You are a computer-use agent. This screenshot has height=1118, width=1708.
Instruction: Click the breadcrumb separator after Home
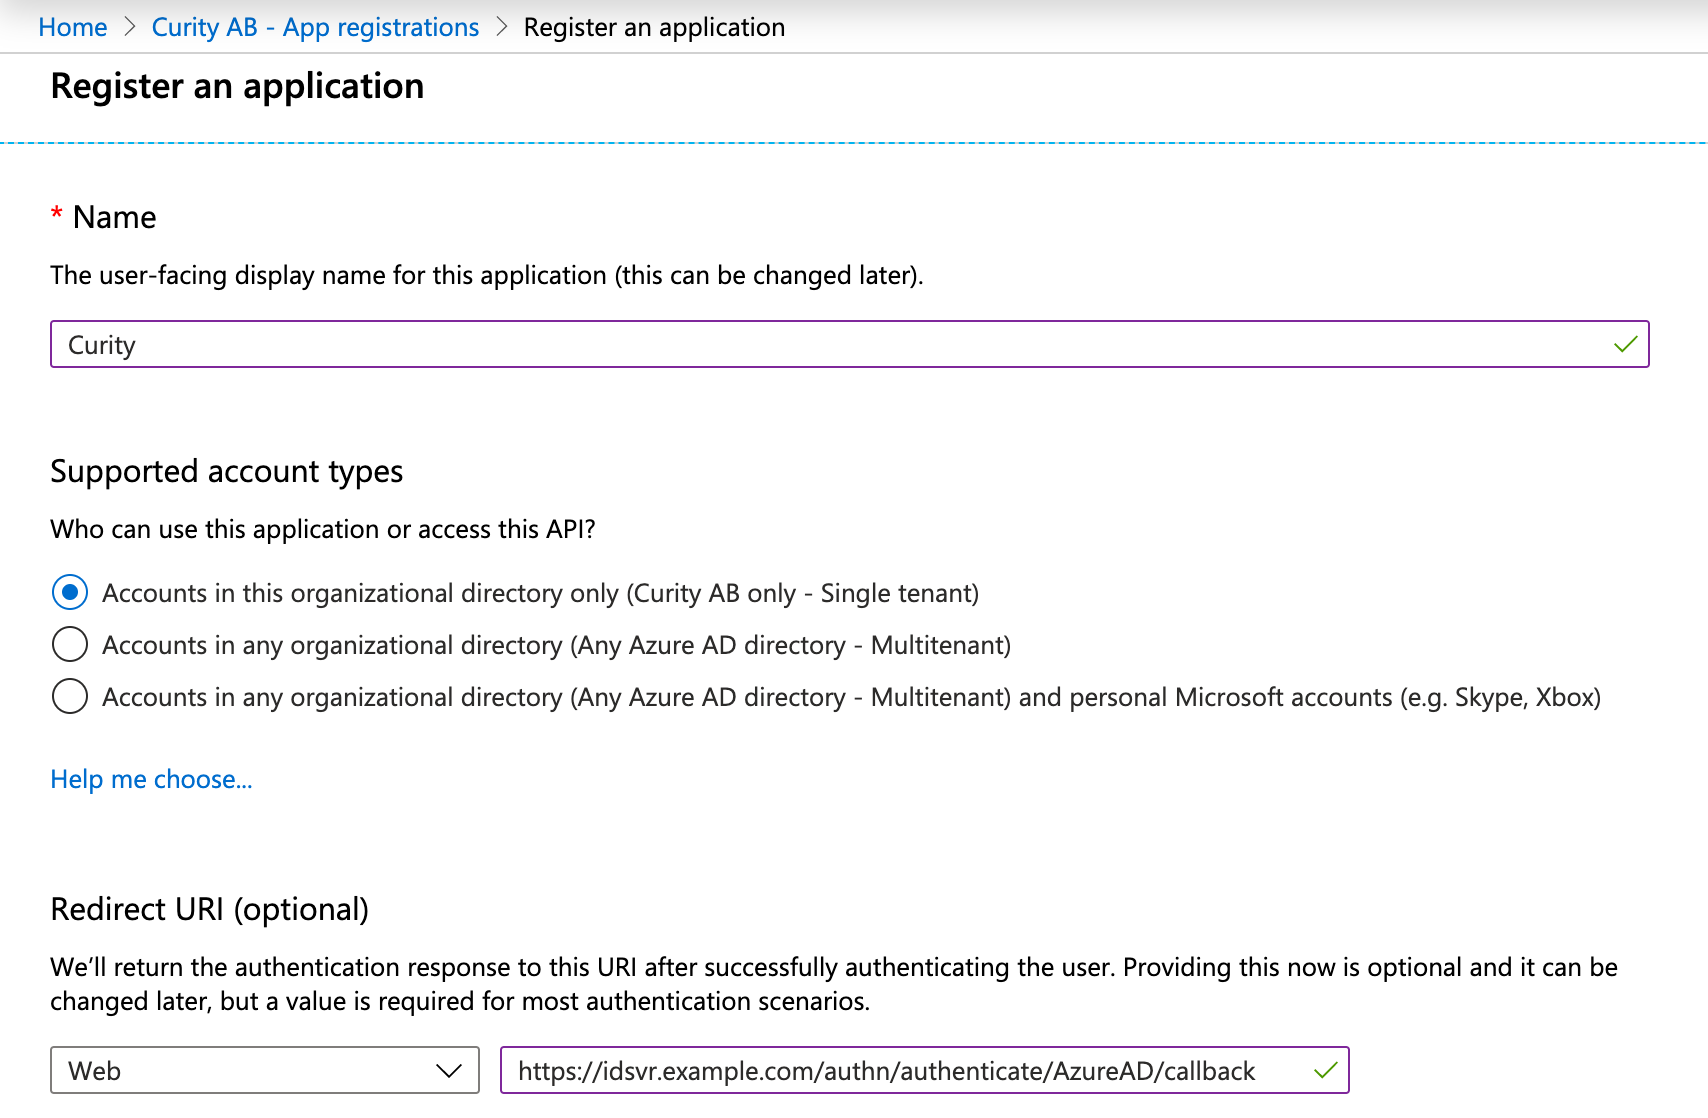click(x=130, y=27)
